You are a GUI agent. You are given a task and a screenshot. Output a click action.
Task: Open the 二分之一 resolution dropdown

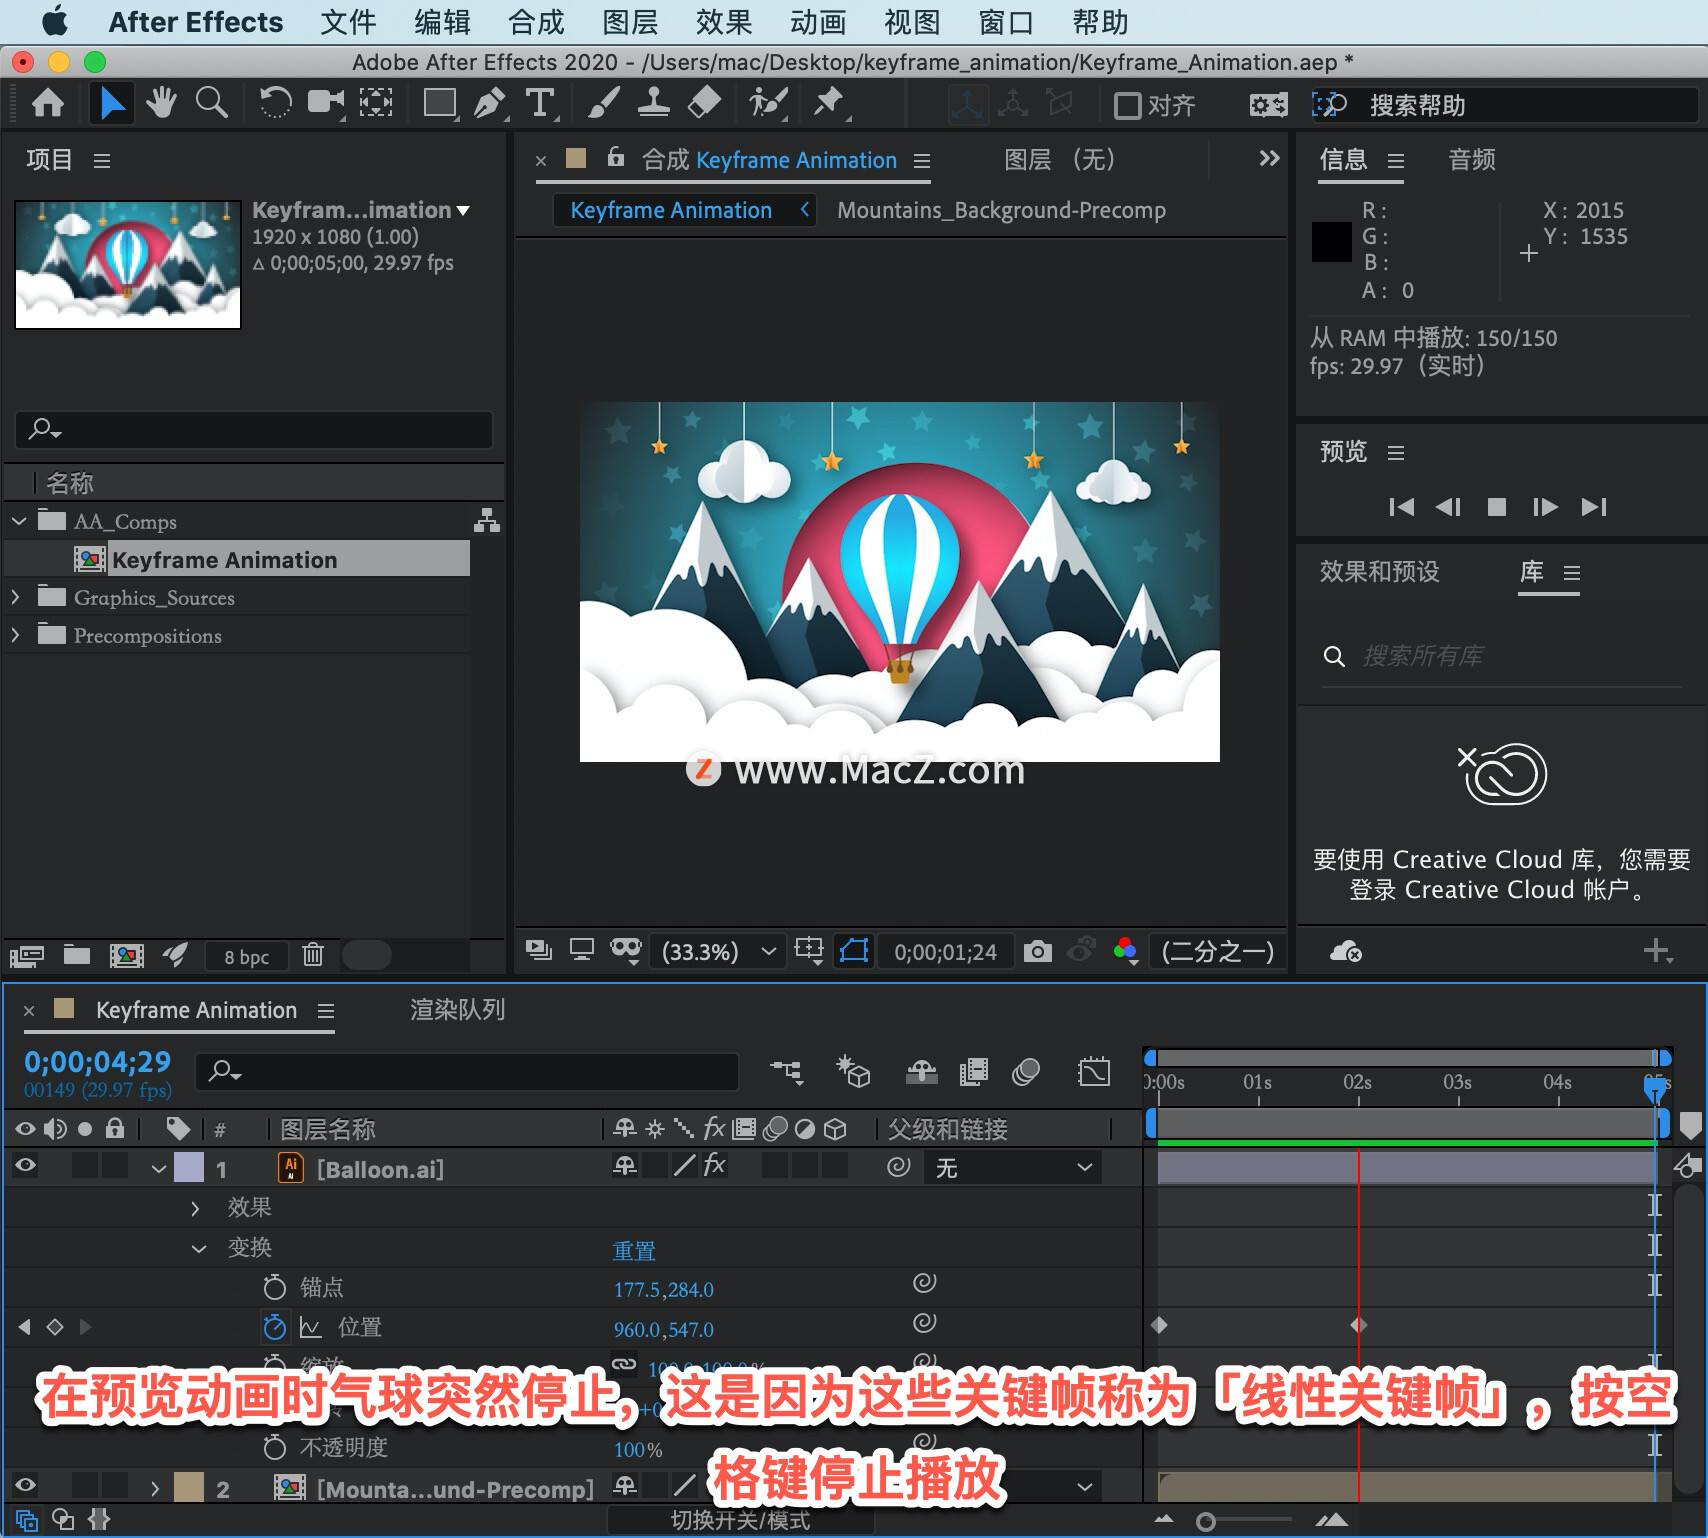(1218, 951)
